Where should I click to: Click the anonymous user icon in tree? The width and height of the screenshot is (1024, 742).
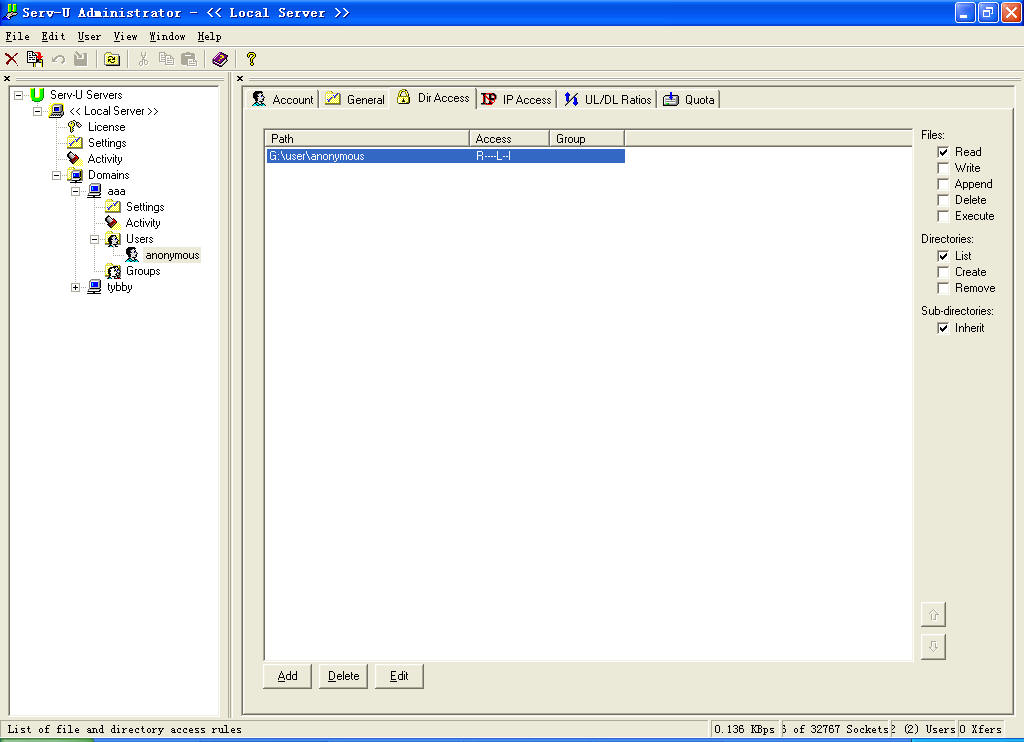tap(132, 255)
